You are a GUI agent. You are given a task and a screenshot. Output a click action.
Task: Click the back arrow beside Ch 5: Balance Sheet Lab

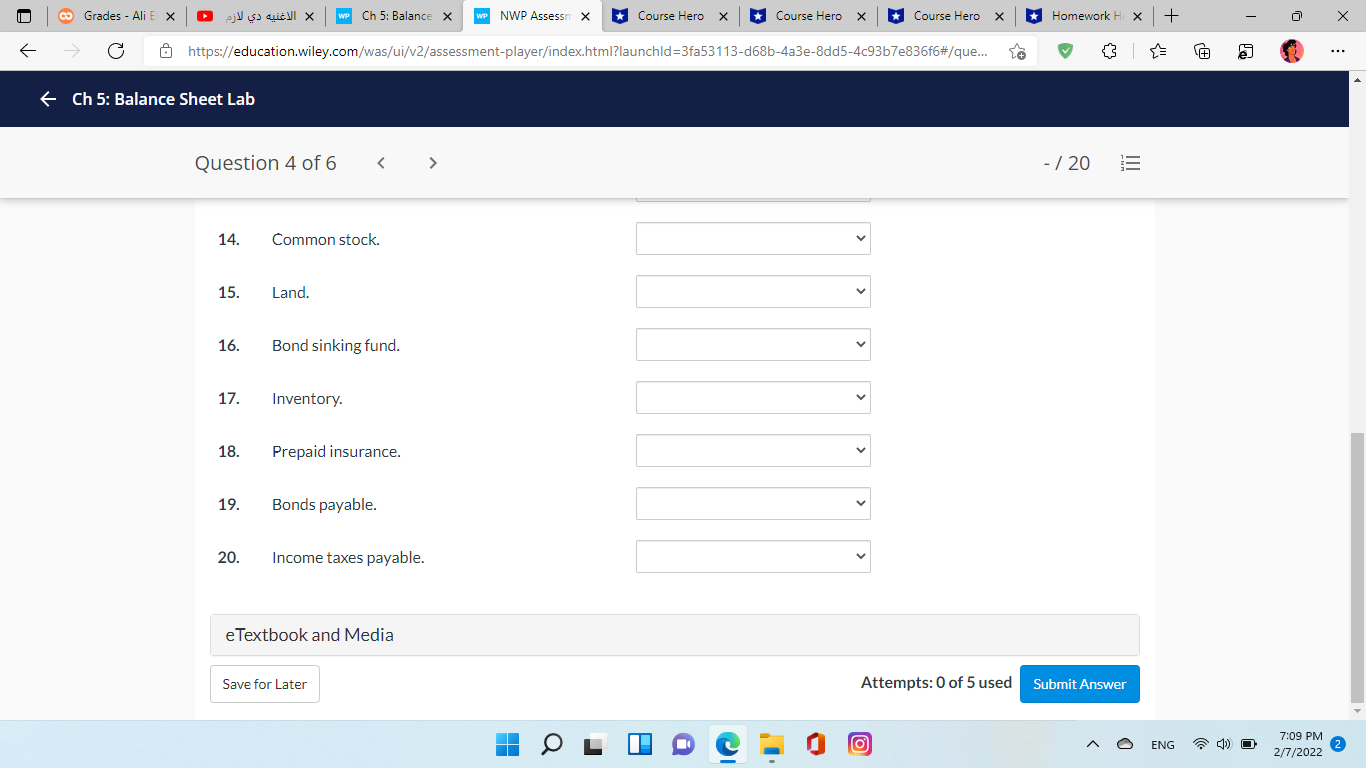coord(47,99)
